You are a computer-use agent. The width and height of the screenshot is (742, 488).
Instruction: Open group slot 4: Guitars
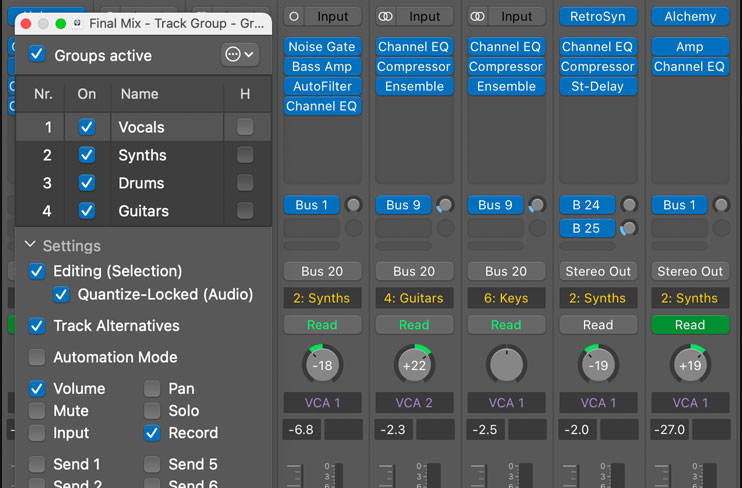click(414, 298)
